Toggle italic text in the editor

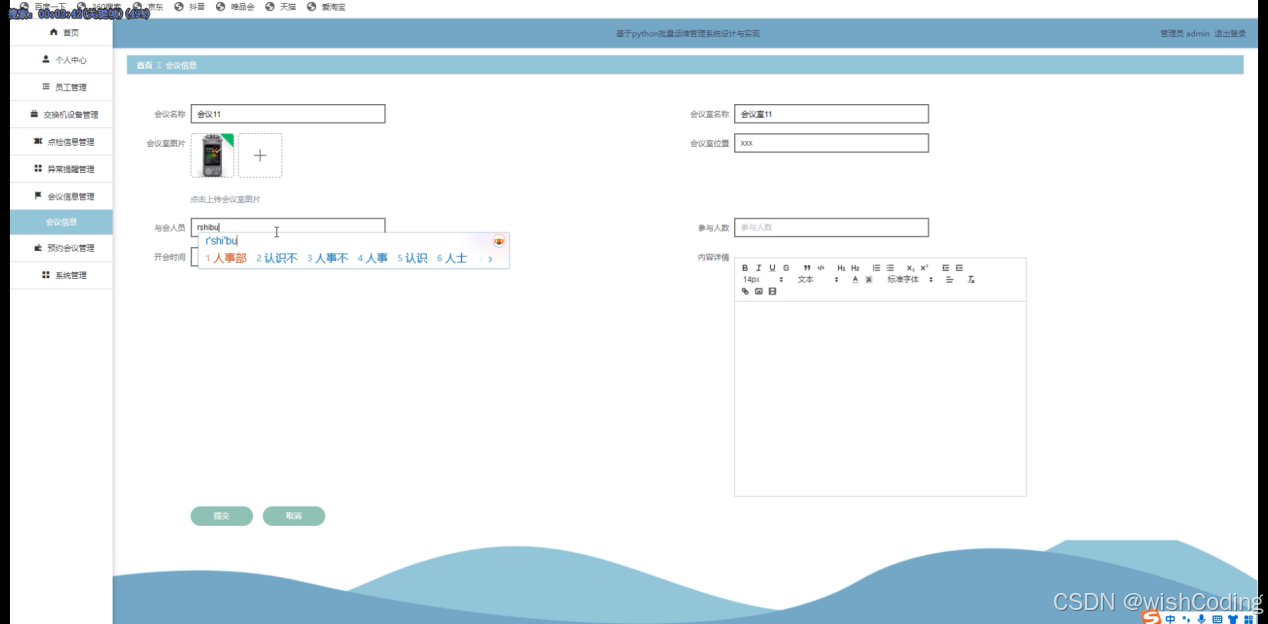[758, 268]
